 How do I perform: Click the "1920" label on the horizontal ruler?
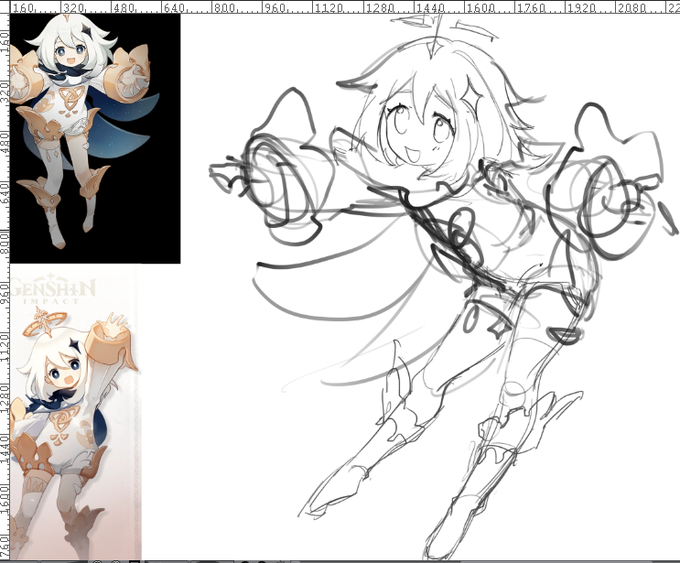click(x=581, y=8)
